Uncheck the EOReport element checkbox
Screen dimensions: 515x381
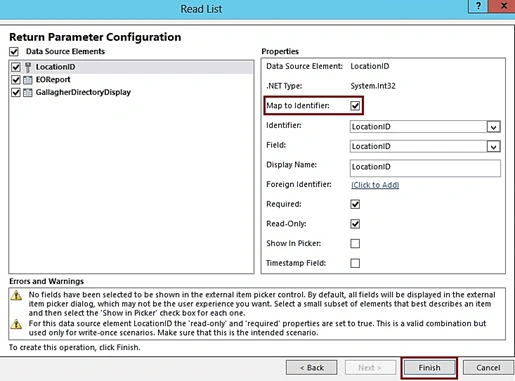pyautogui.click(x=16, y=80)
